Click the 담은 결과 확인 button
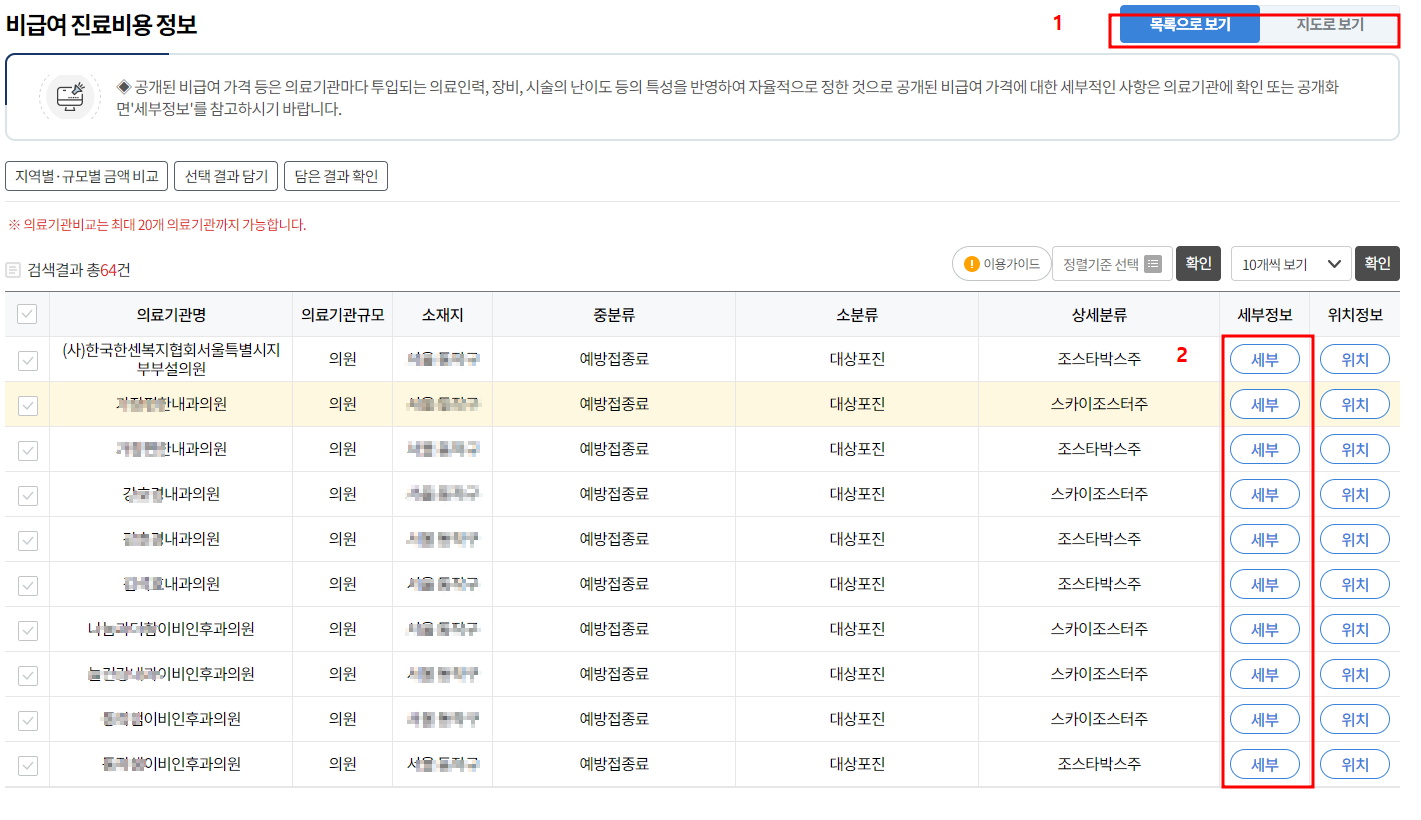The height and width of the screenshot is (820, 1421). [336, 176]
